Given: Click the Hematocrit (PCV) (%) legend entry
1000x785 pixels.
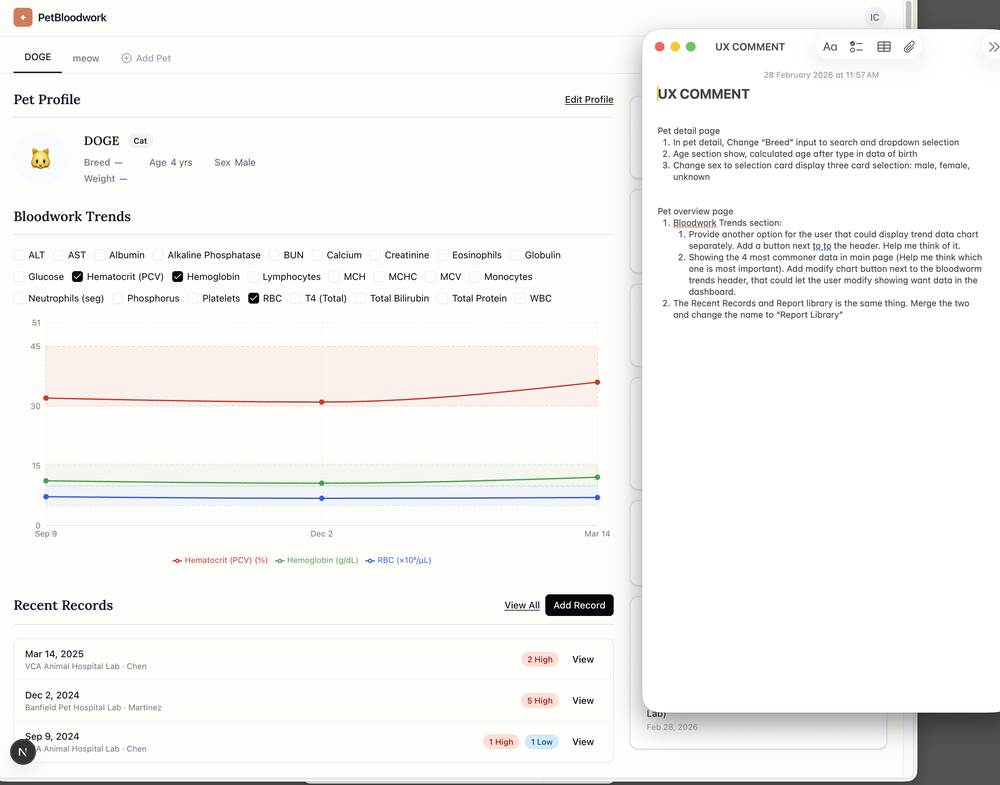Looking at the screenshot, I should point(220,560).
